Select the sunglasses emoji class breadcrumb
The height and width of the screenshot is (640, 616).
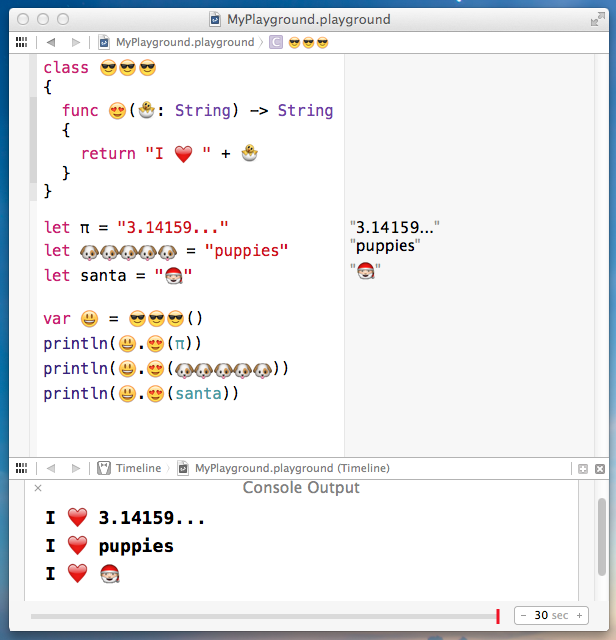click(308, 42)
